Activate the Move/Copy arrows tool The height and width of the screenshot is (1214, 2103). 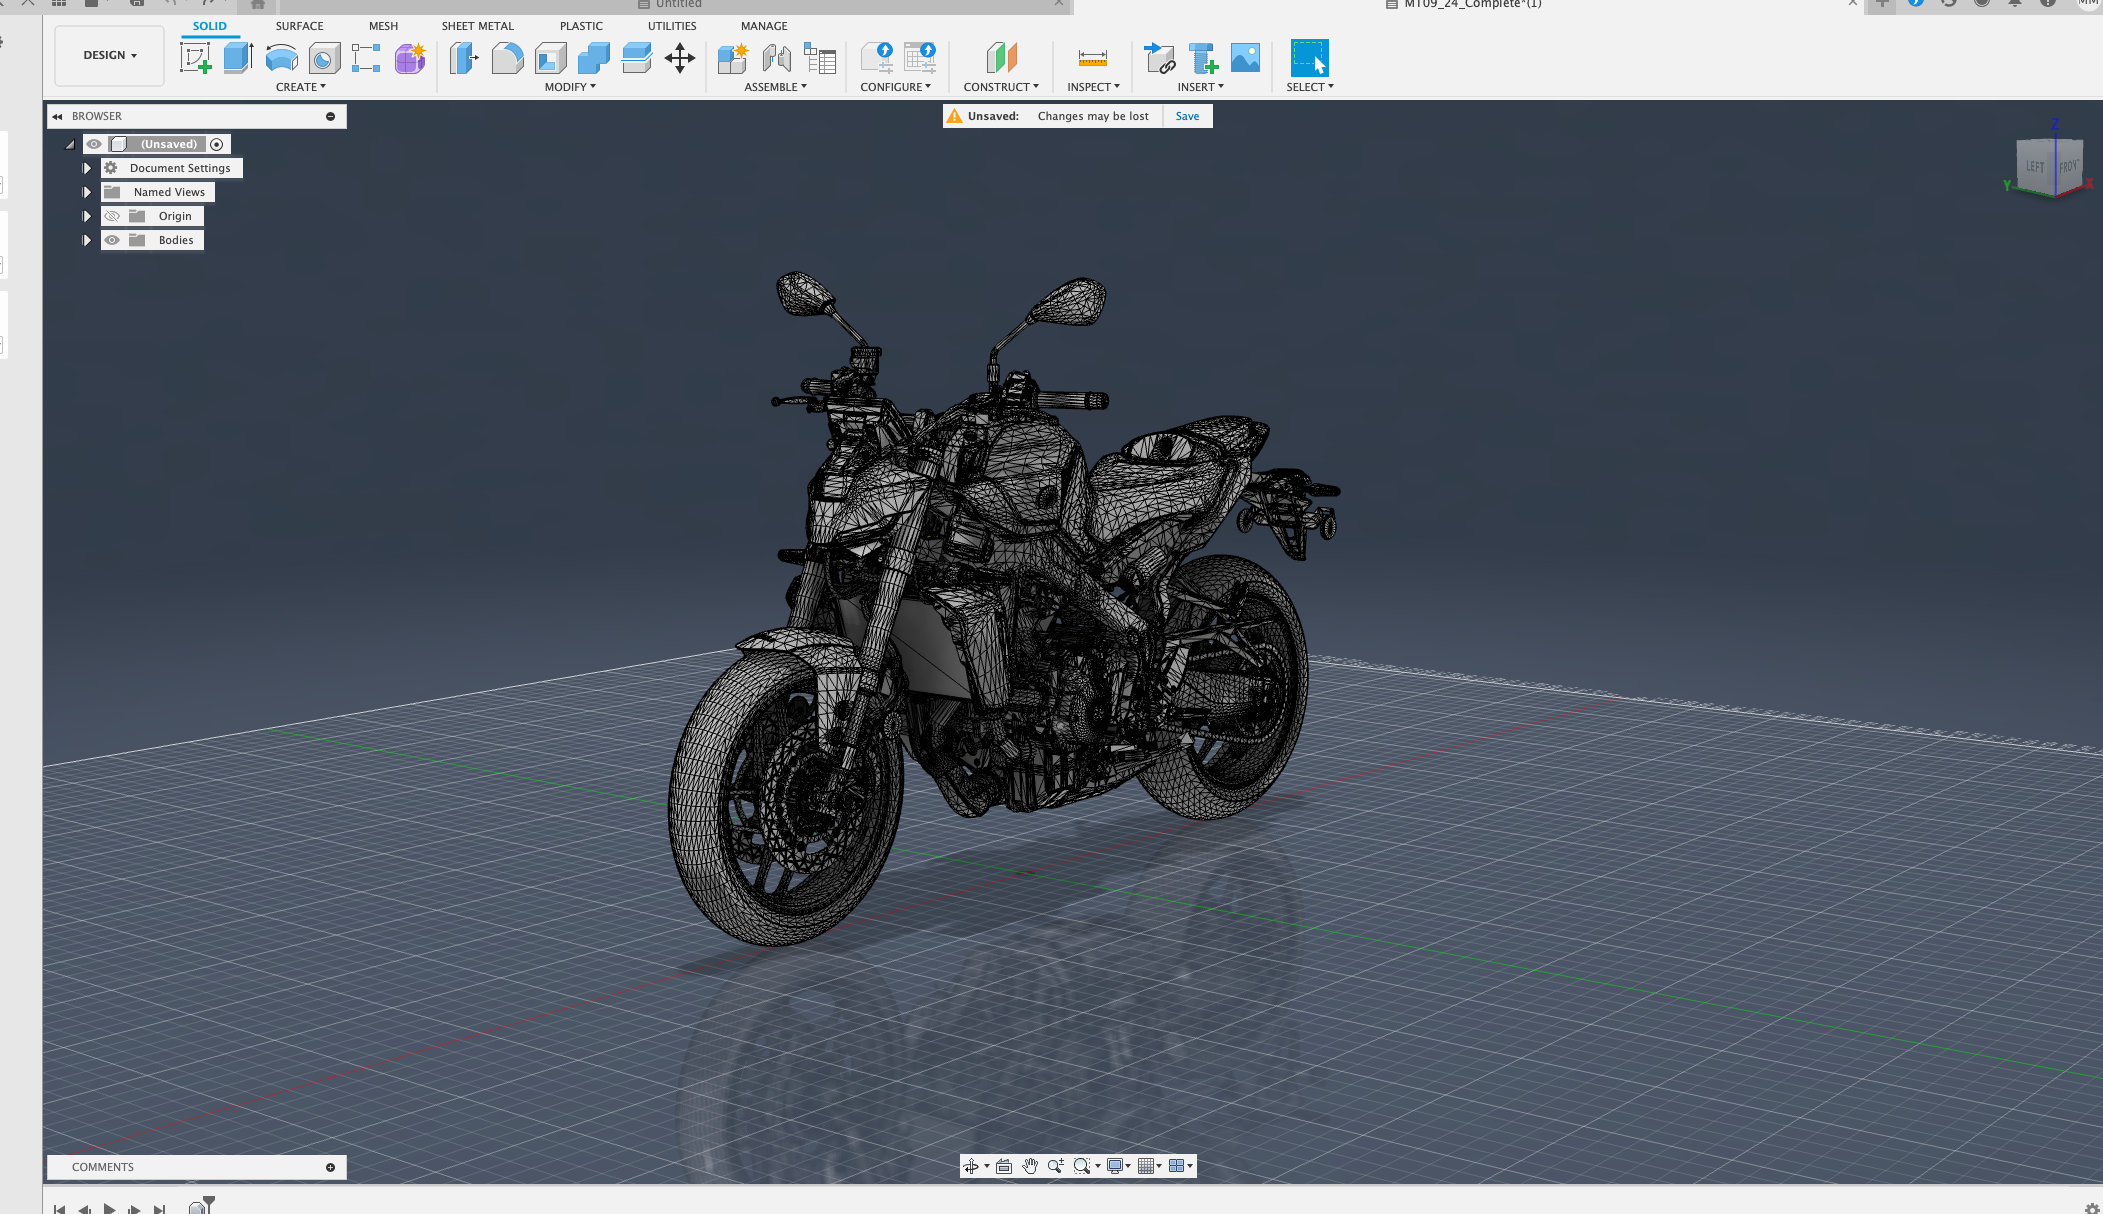coord(679,58)
